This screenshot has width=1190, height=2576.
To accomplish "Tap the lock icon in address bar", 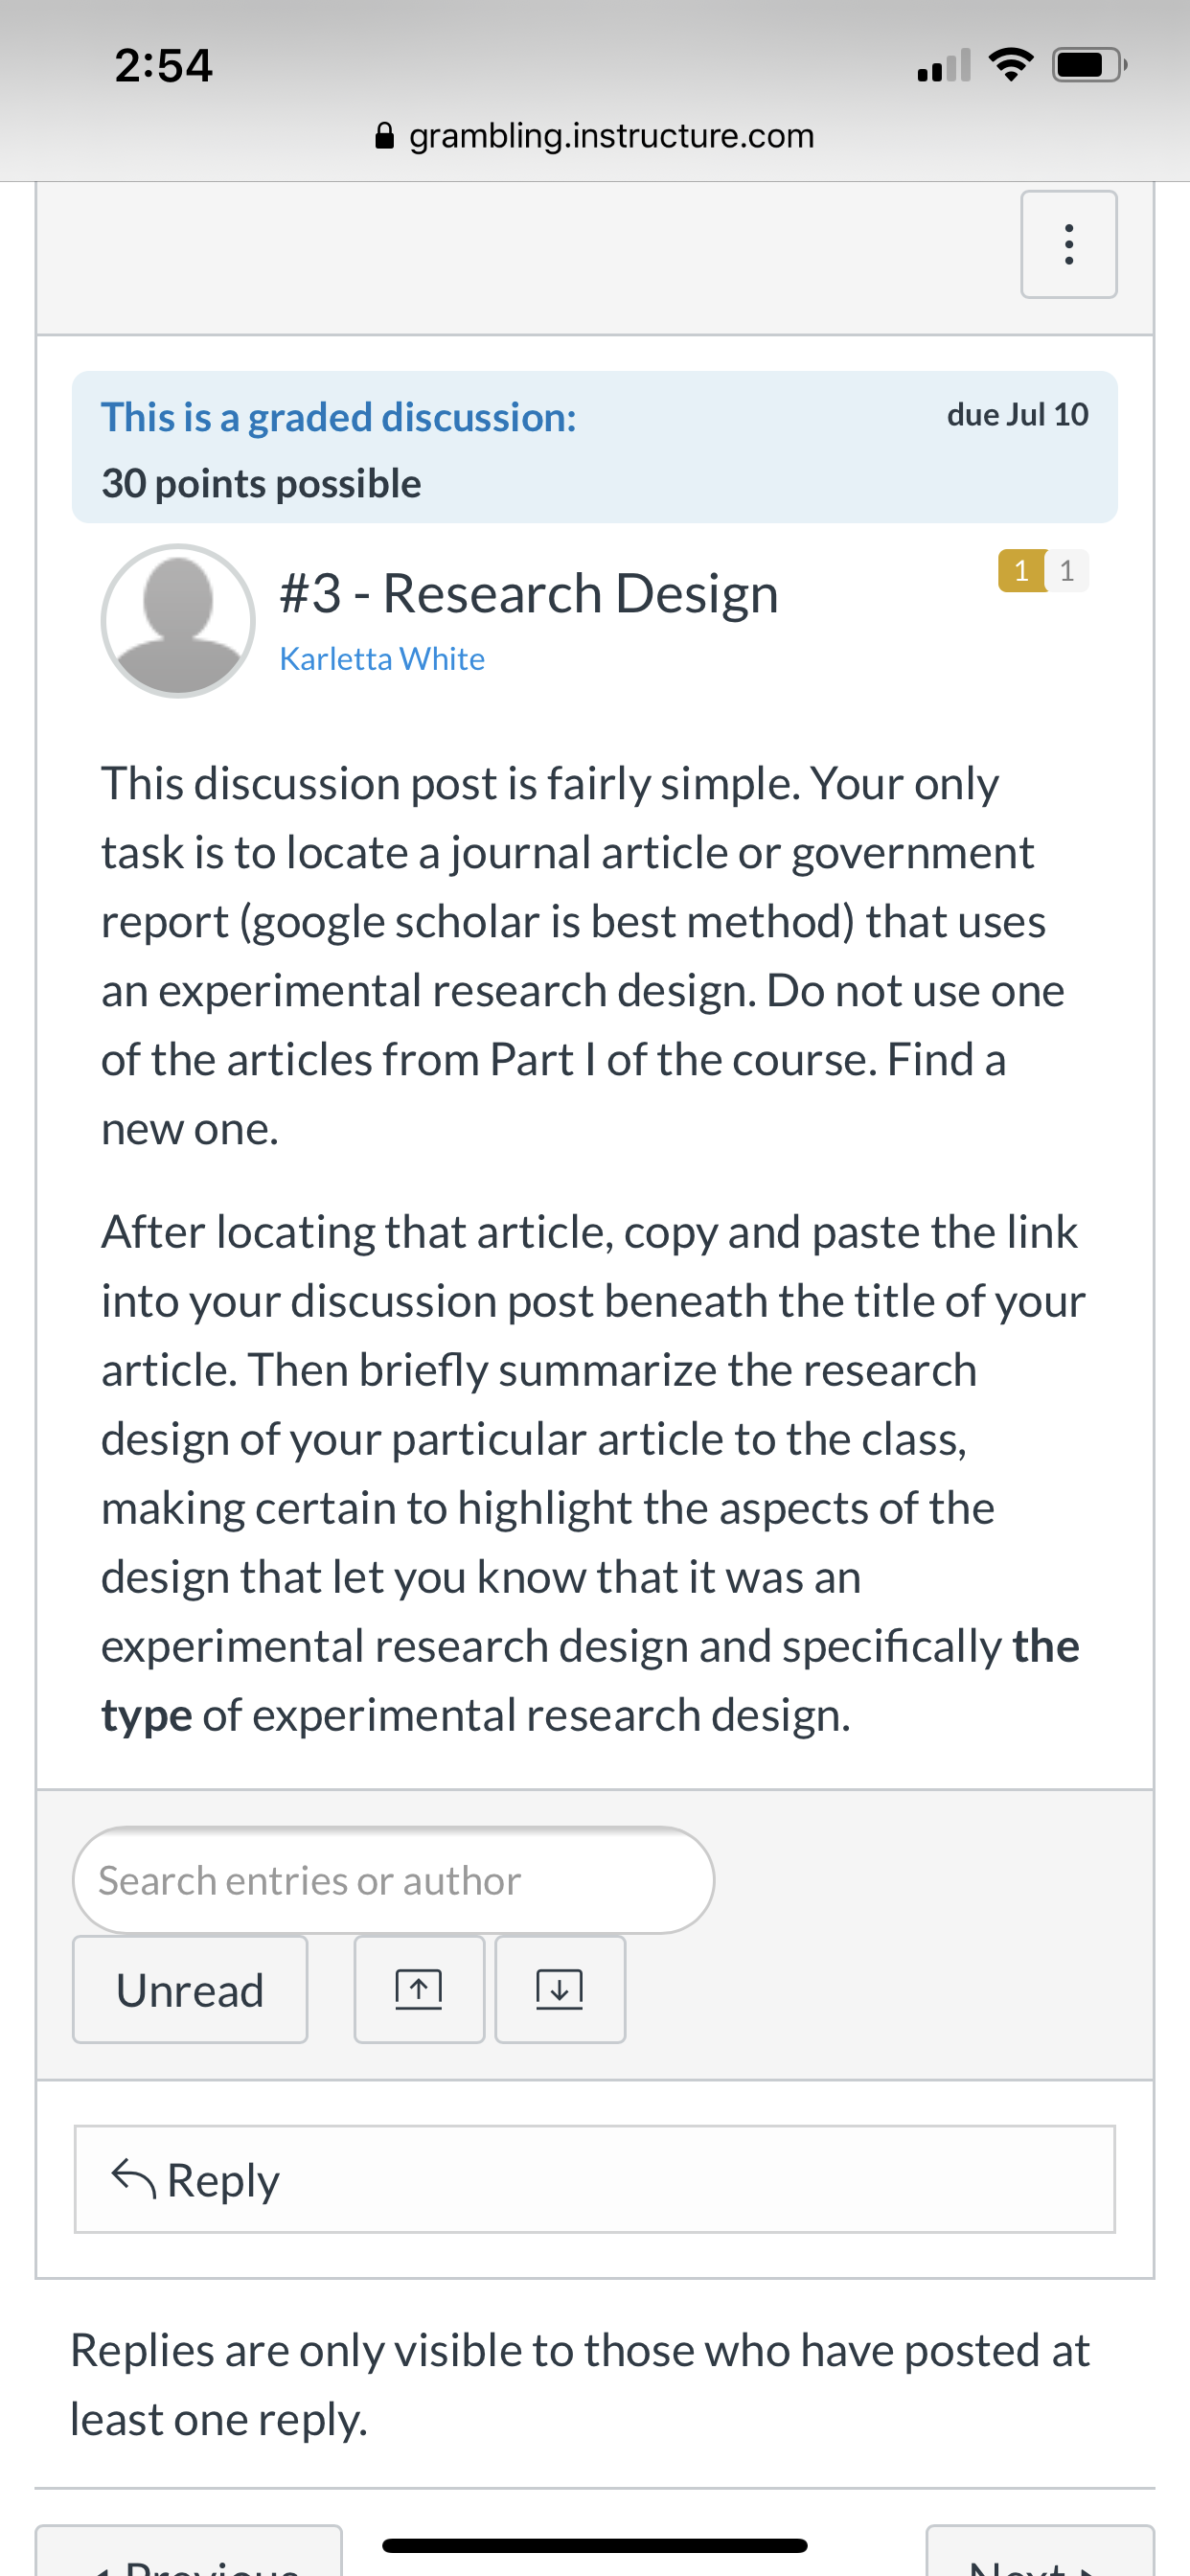I will (x=384, y=135).
